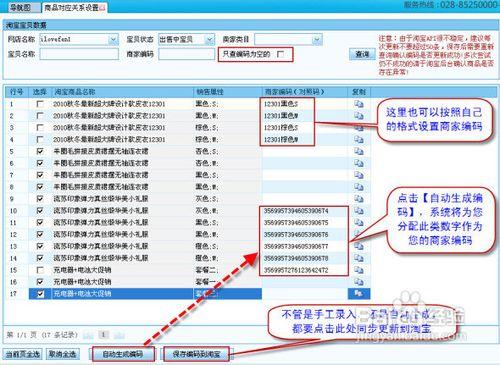Click the copy icon in row 2
Image resolution: width=500 pixels, height=365 pixels.
[x=359, y=116]
